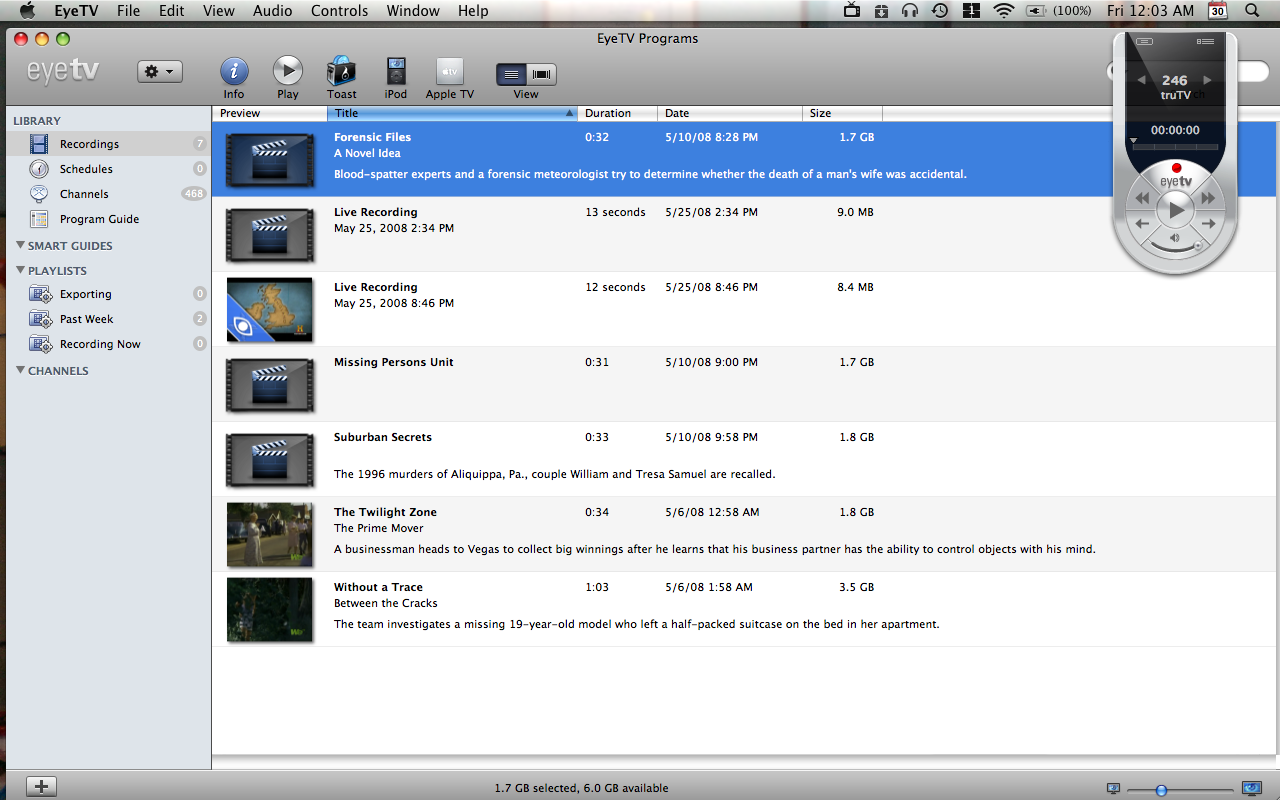This screenshot has width=1280, height=800.
Task: Open the gear action dropdown menu
Action: point(160,71)
